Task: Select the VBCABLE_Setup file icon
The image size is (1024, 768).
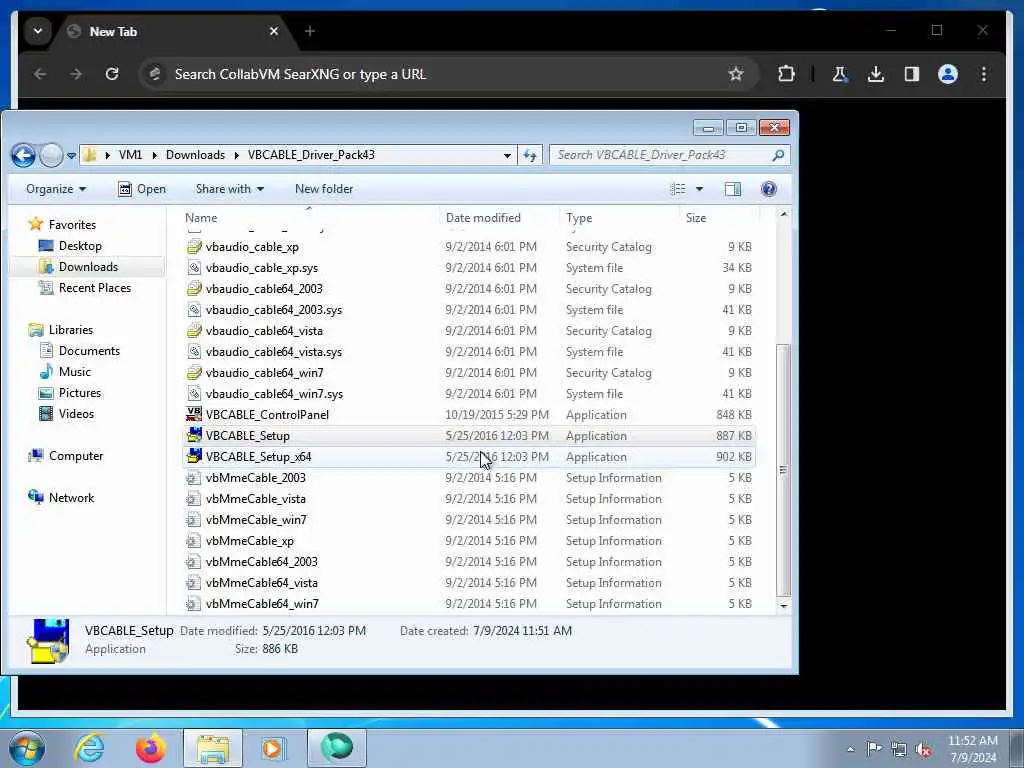Action: (194, 436)
